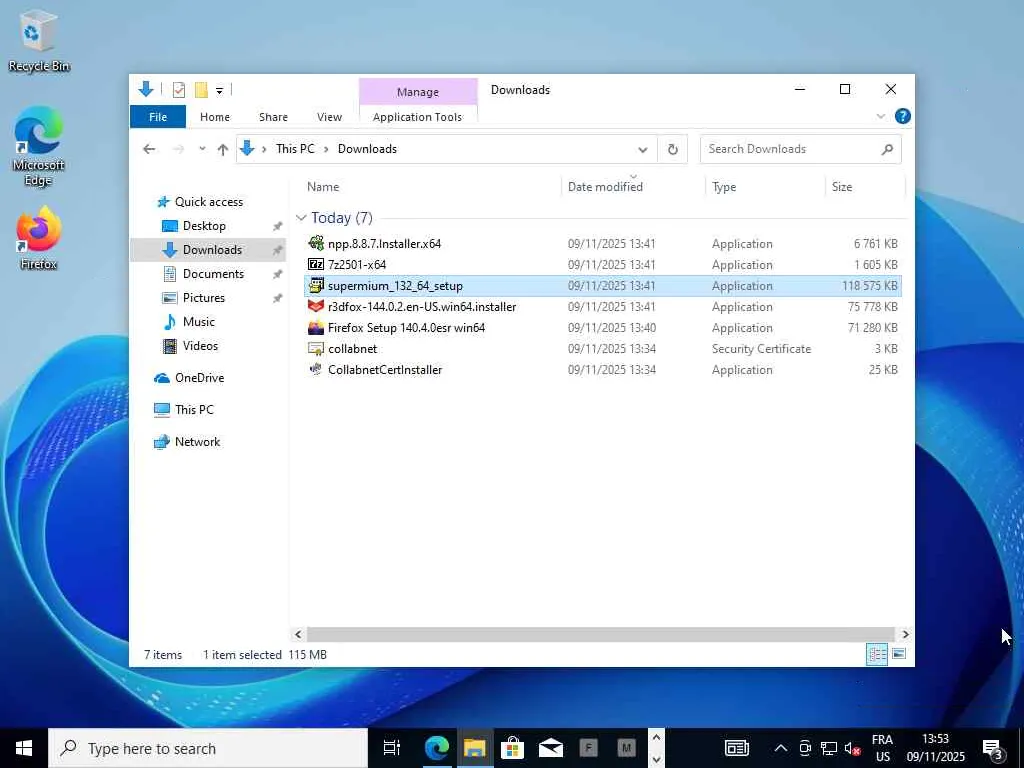
Task: Go up one folder level
Action: (223, 150)
